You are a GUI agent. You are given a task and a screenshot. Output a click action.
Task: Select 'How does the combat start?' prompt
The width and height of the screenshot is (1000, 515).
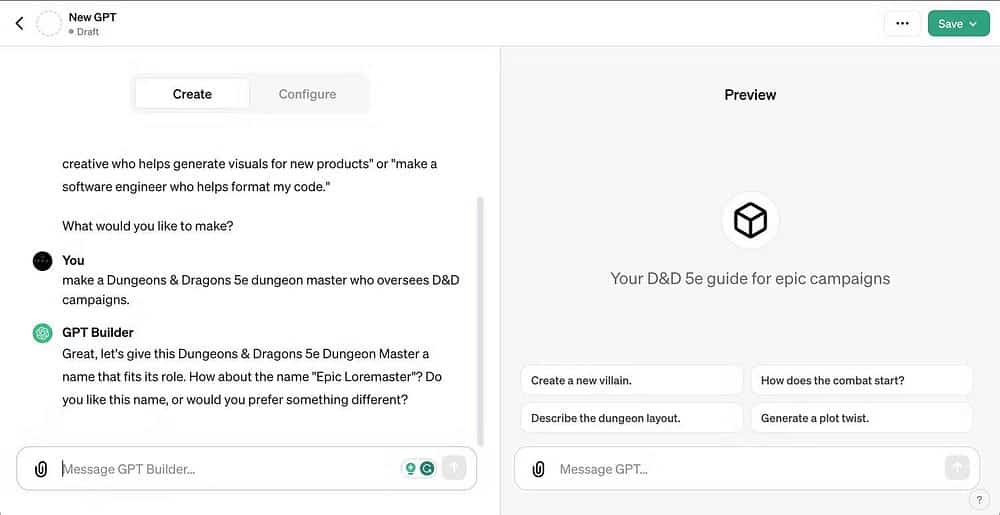click(862, 381)
